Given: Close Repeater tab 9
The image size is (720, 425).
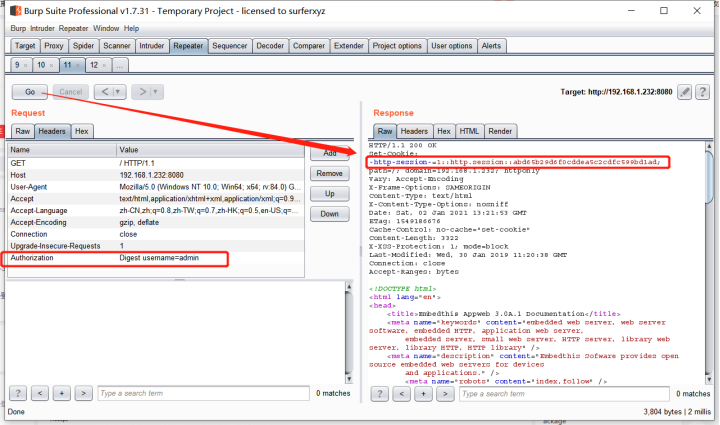Looking at the screenshot, I should [26, 66].
